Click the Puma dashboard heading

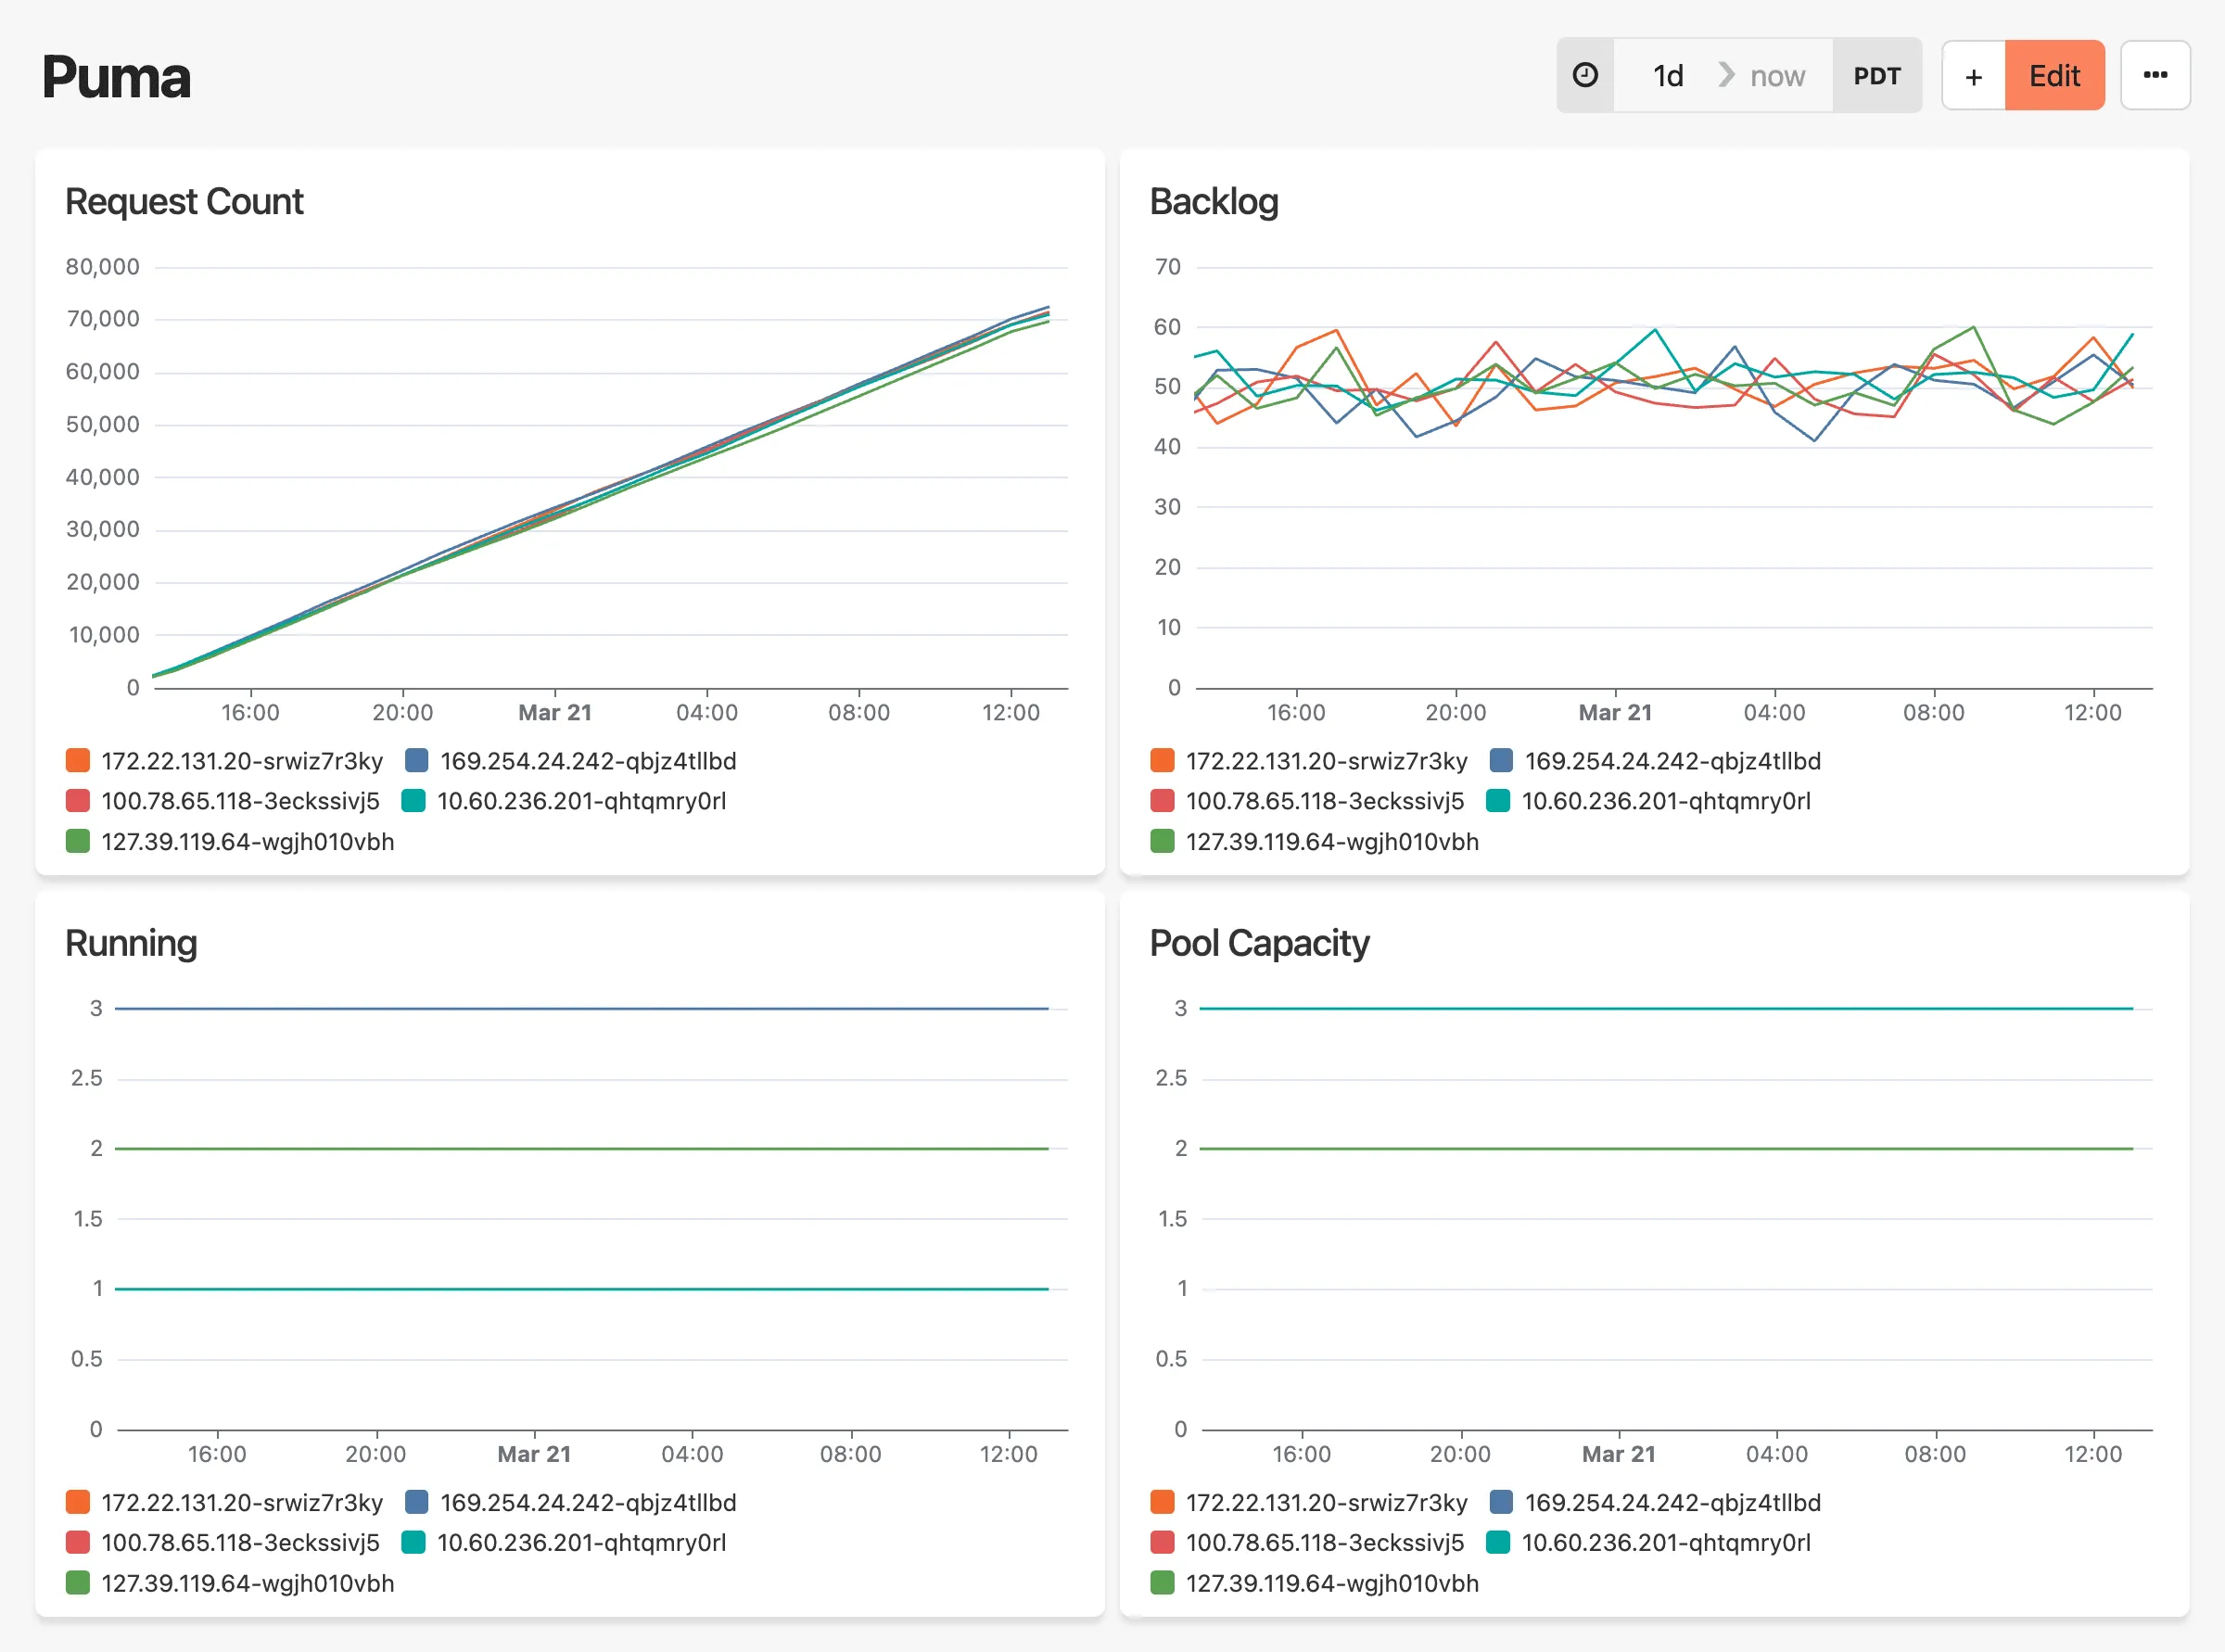click(116, 78)
